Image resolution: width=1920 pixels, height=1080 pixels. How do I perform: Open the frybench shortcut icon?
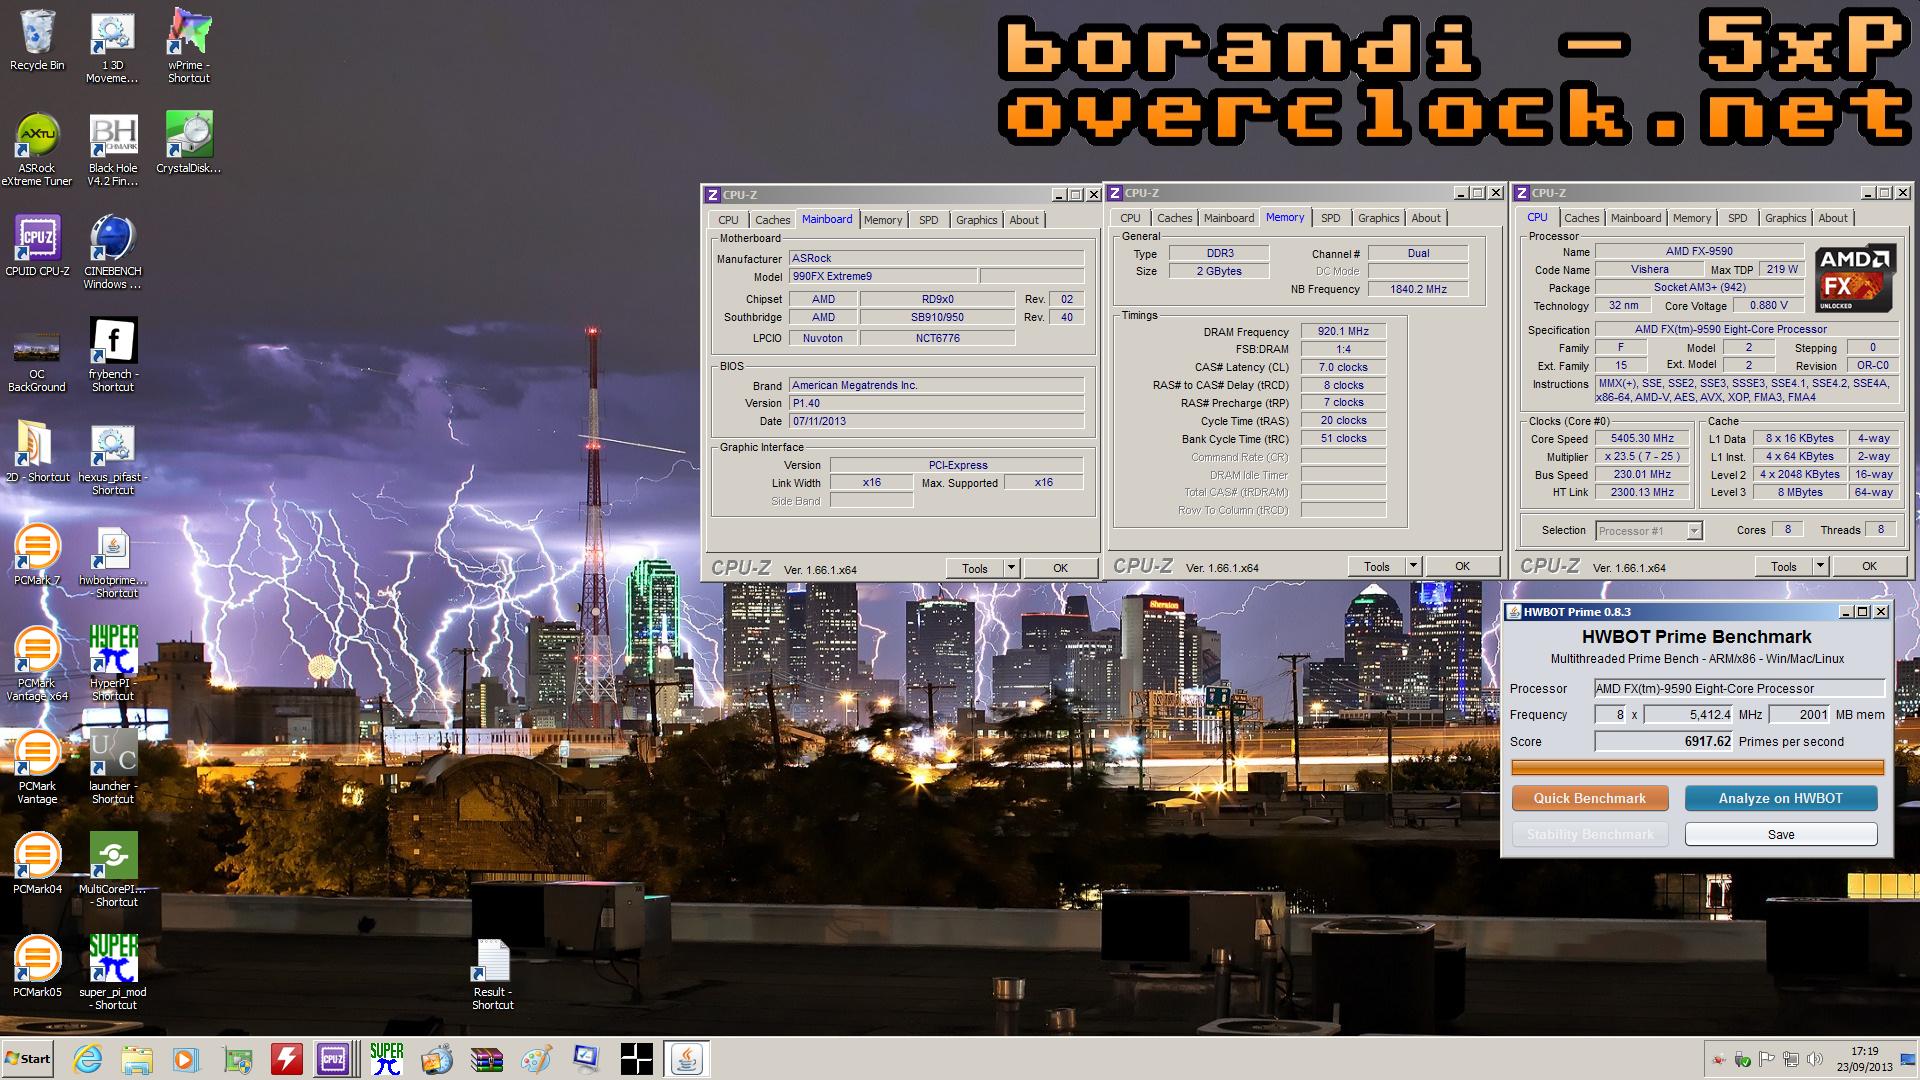coord(113,356)
